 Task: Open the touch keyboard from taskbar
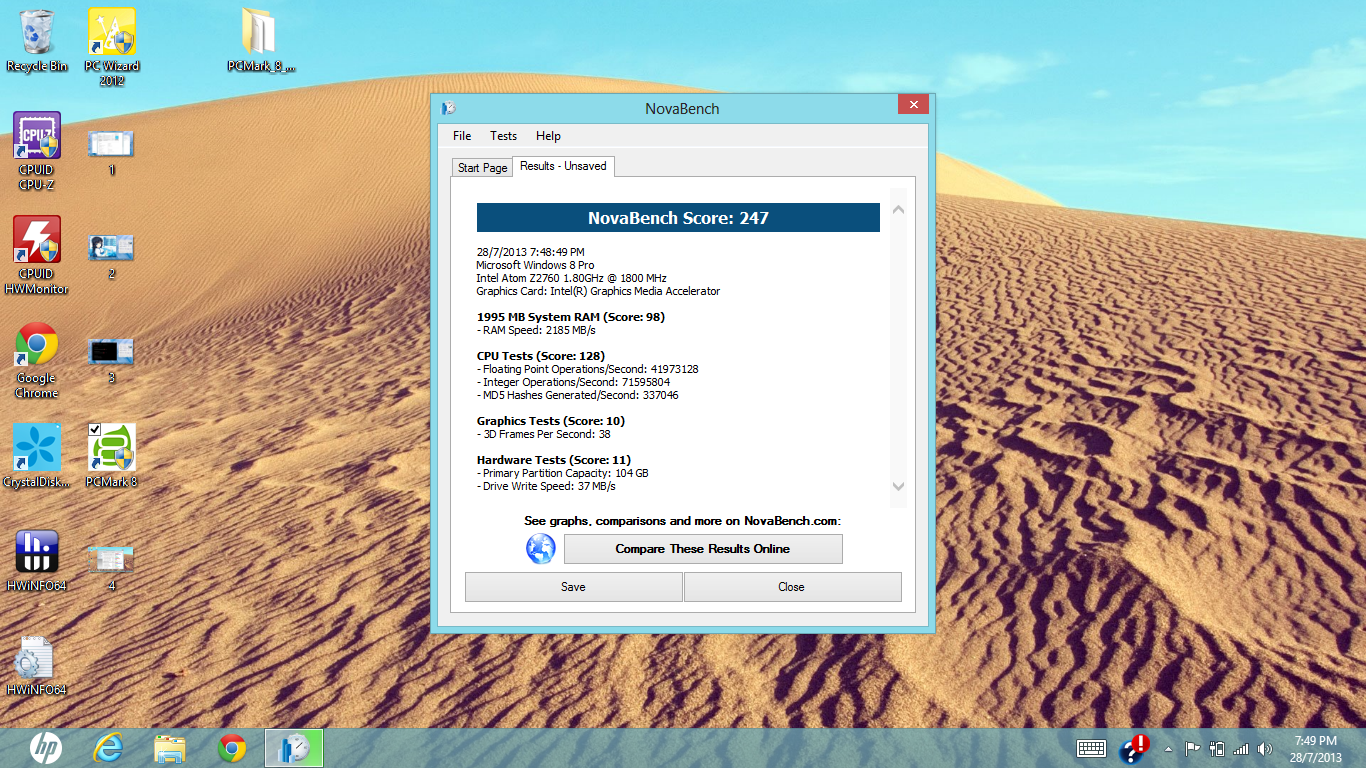click(x=1091, y=748)
